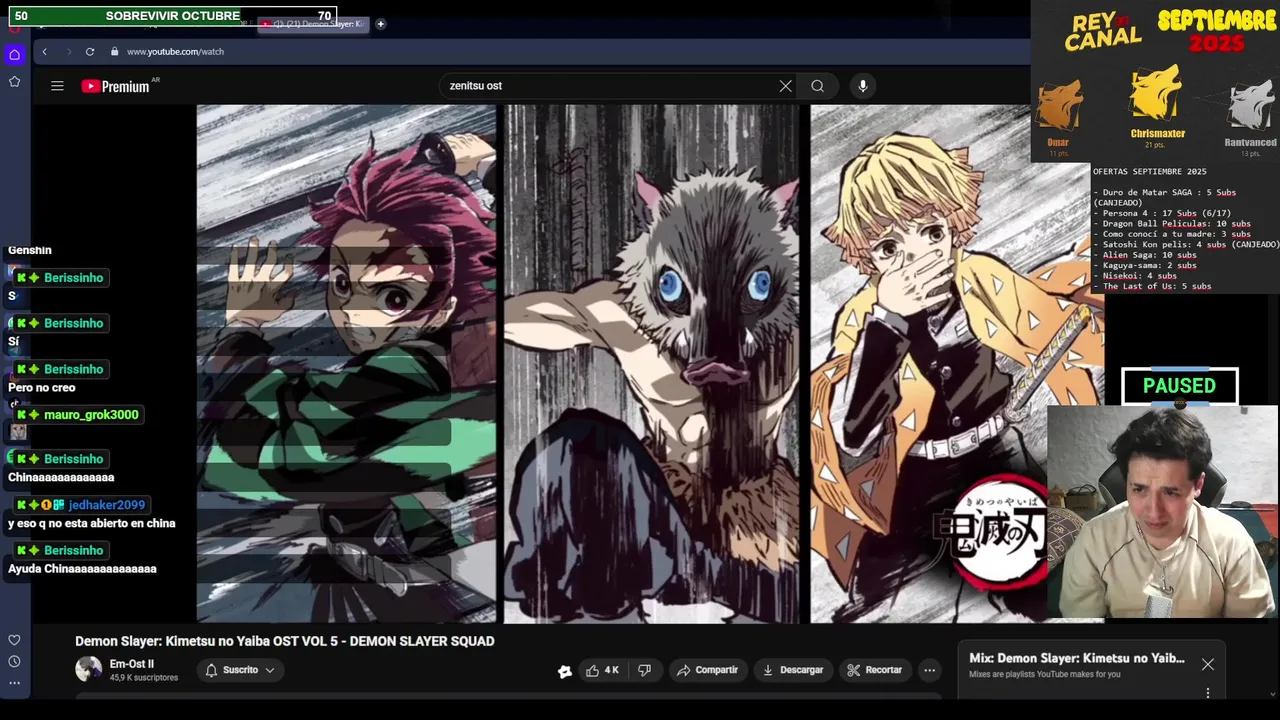Open the mix playlist vertical dots menu

pos(1208,692)
